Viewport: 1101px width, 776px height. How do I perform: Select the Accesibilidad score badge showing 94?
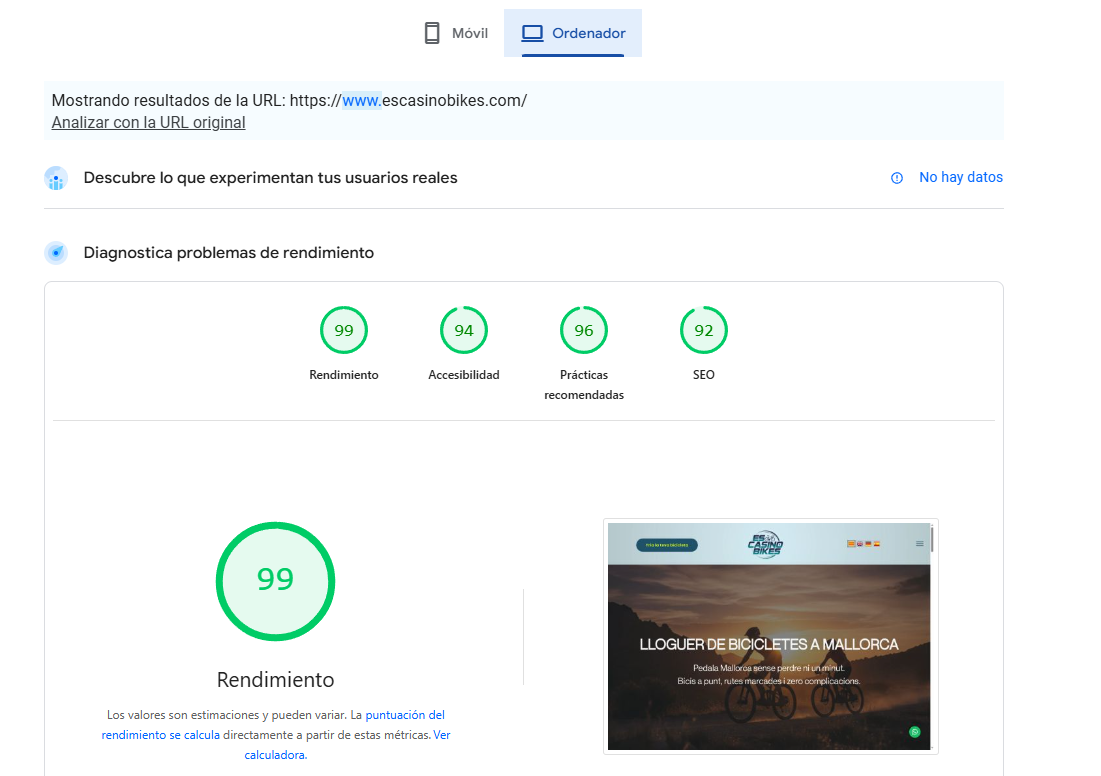click(463, 330)
